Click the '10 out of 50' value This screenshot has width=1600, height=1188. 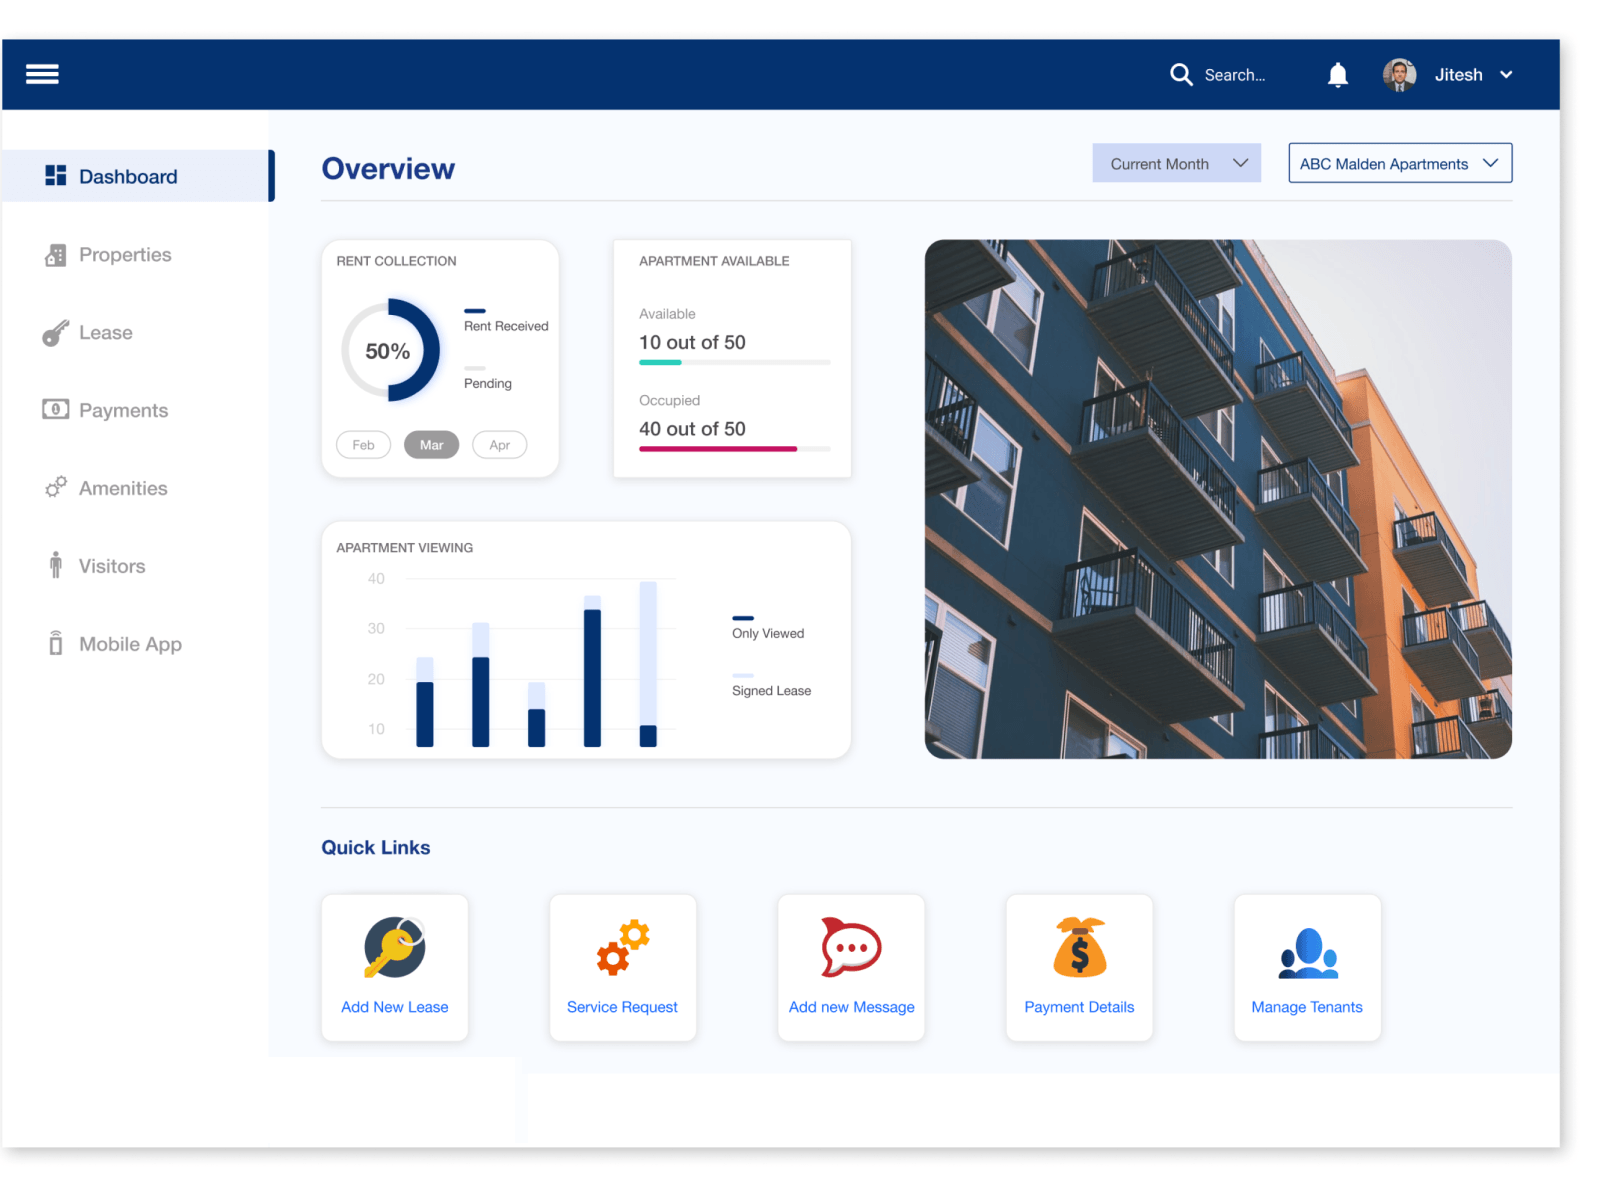click(x=692, y=342)
